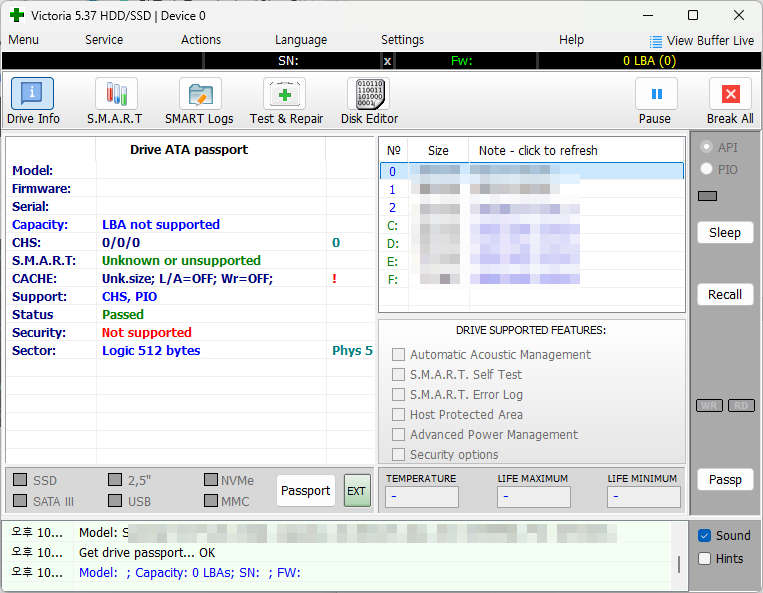
Task: Click the 0 LBA (0) status readout
Action: 650,61
